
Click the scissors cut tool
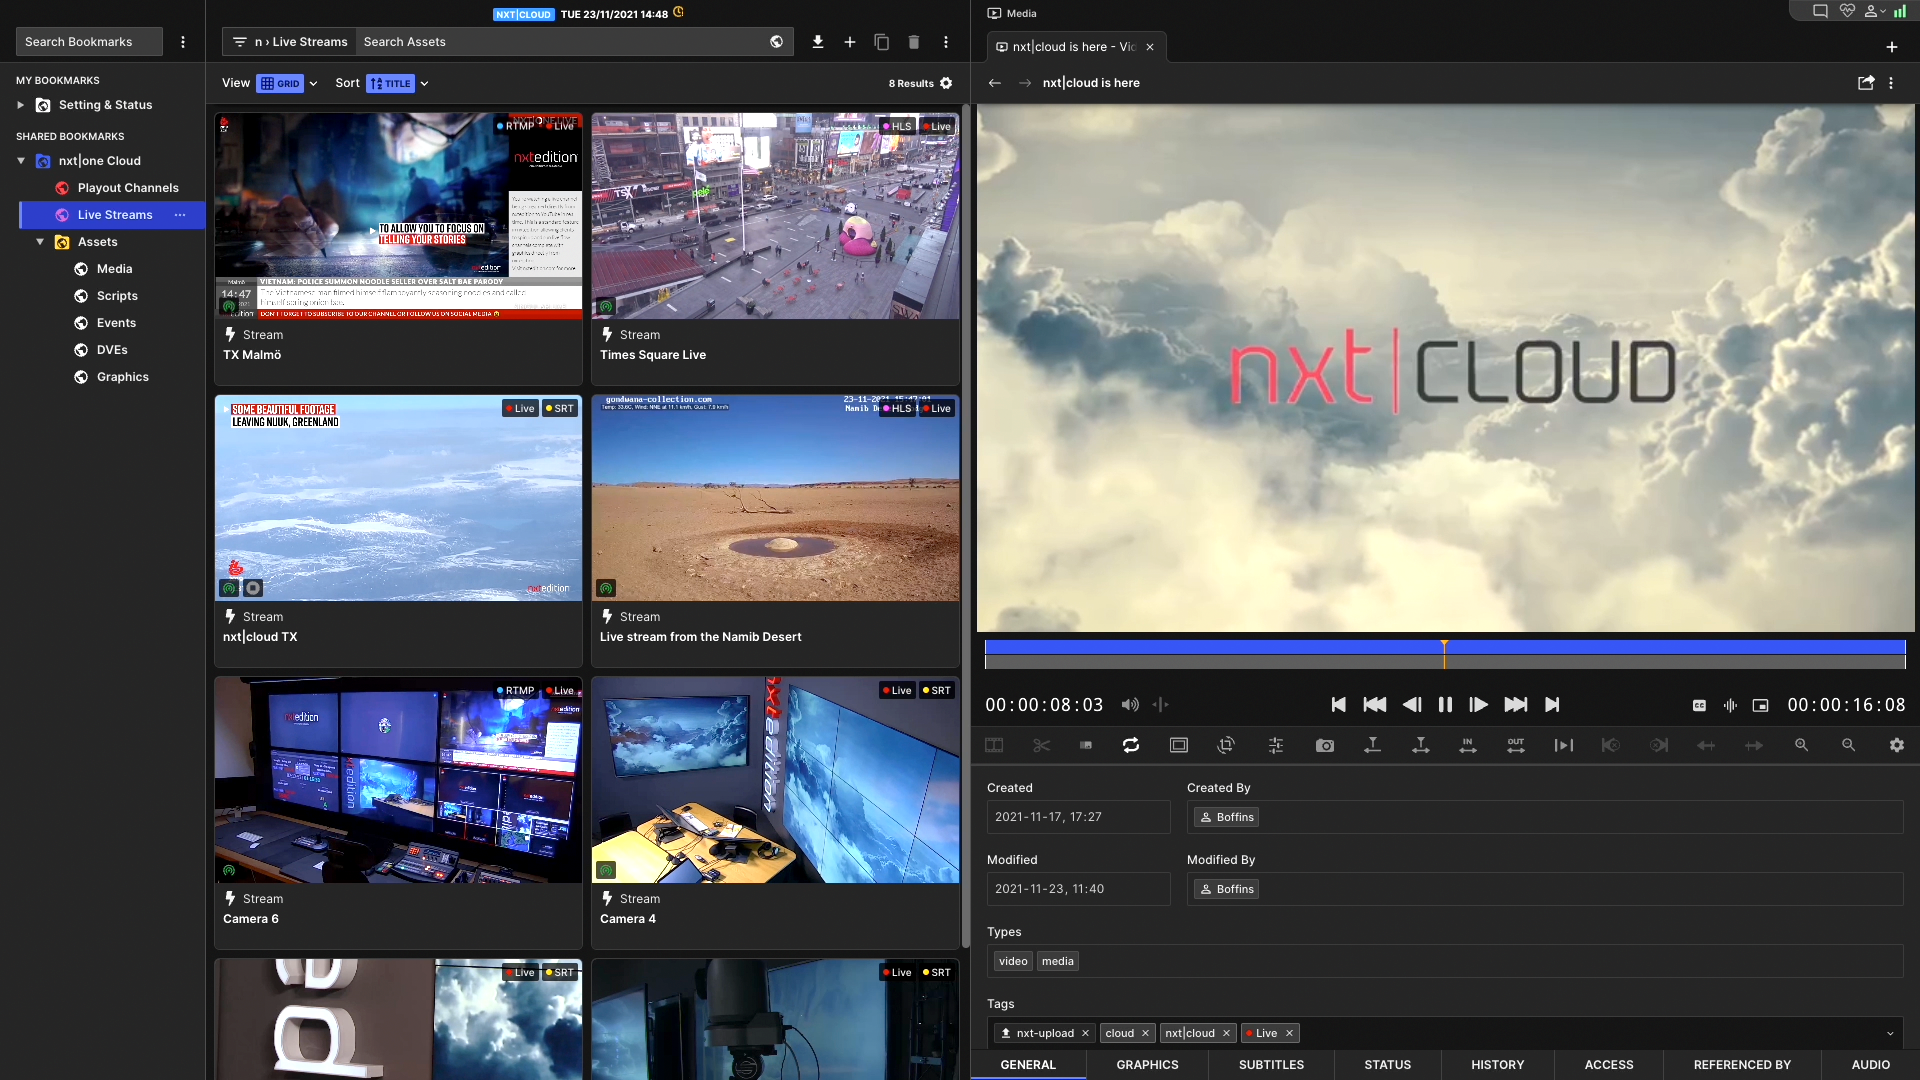coord(1042,745)
